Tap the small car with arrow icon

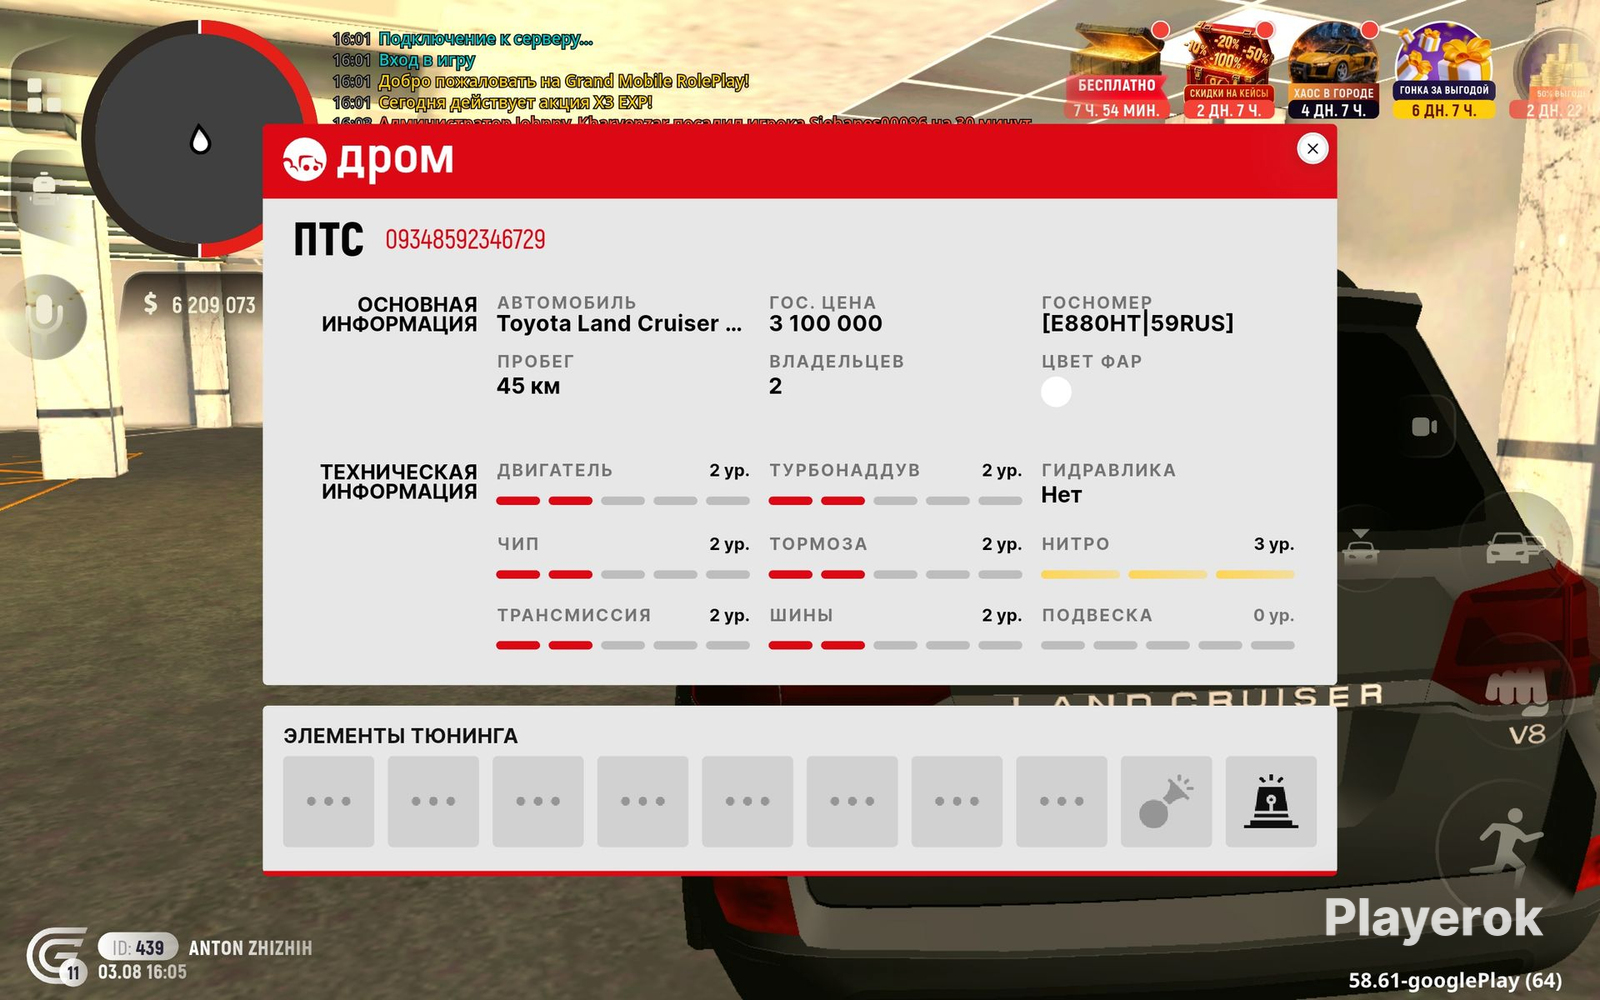tap(1360, 546)
